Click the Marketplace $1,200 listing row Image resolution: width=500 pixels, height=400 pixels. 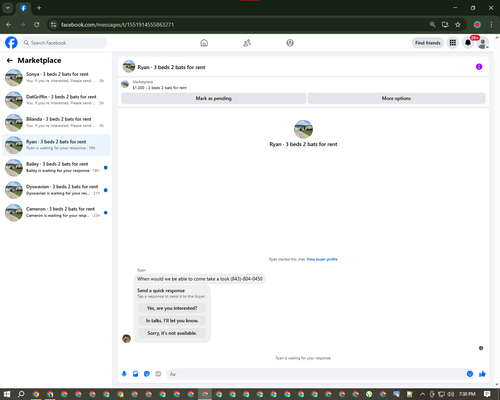[x=303, y=85]
